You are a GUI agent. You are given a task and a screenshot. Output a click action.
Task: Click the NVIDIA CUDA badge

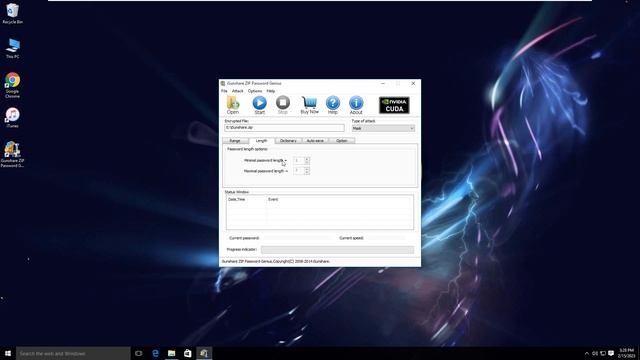click(x=394, y=105)
